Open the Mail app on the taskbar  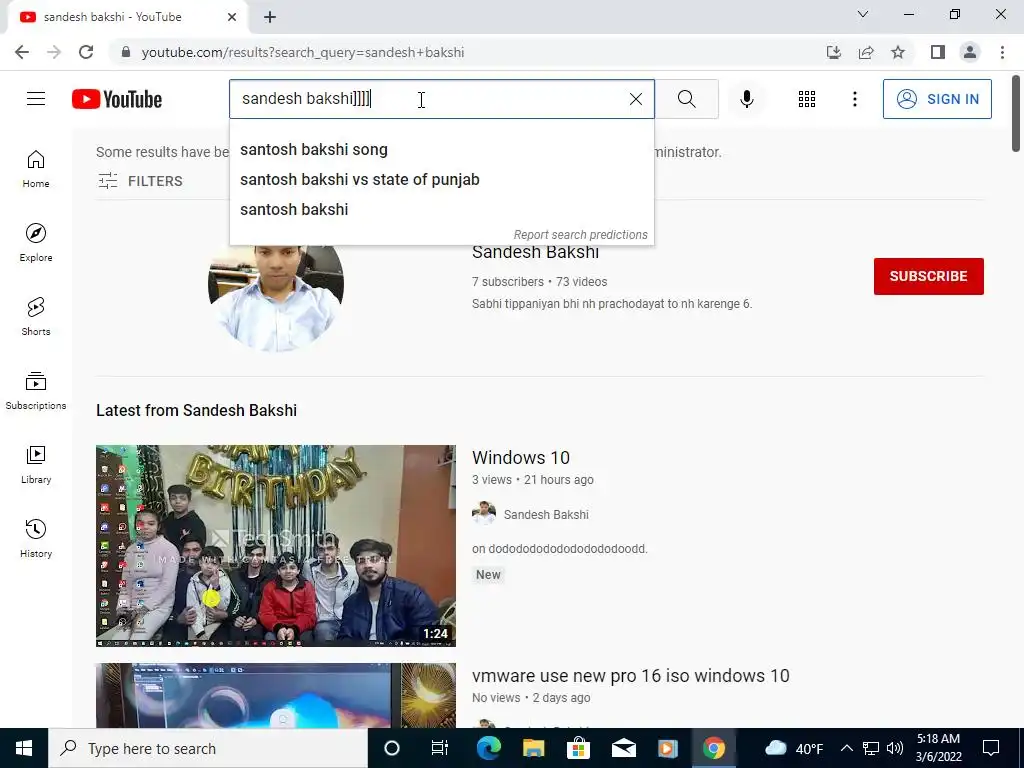(624, 748)
